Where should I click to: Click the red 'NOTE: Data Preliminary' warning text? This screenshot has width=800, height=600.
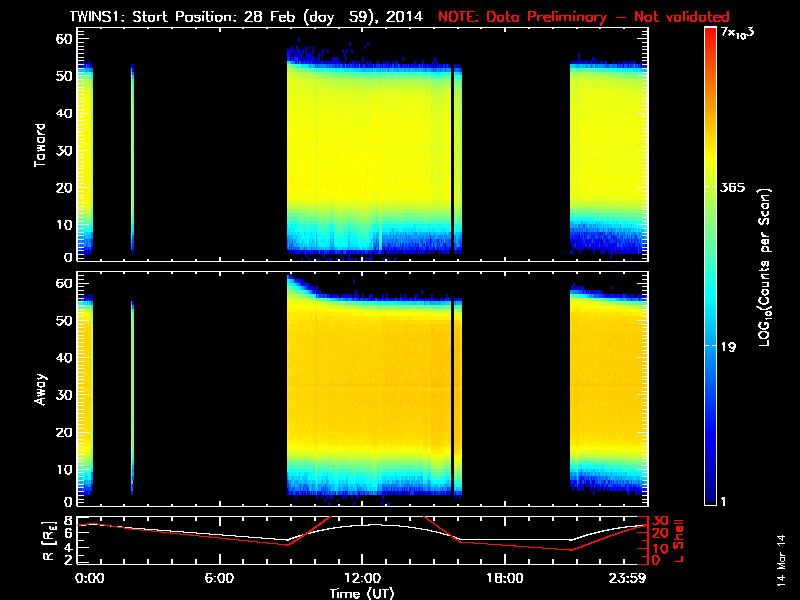(584, 17)
